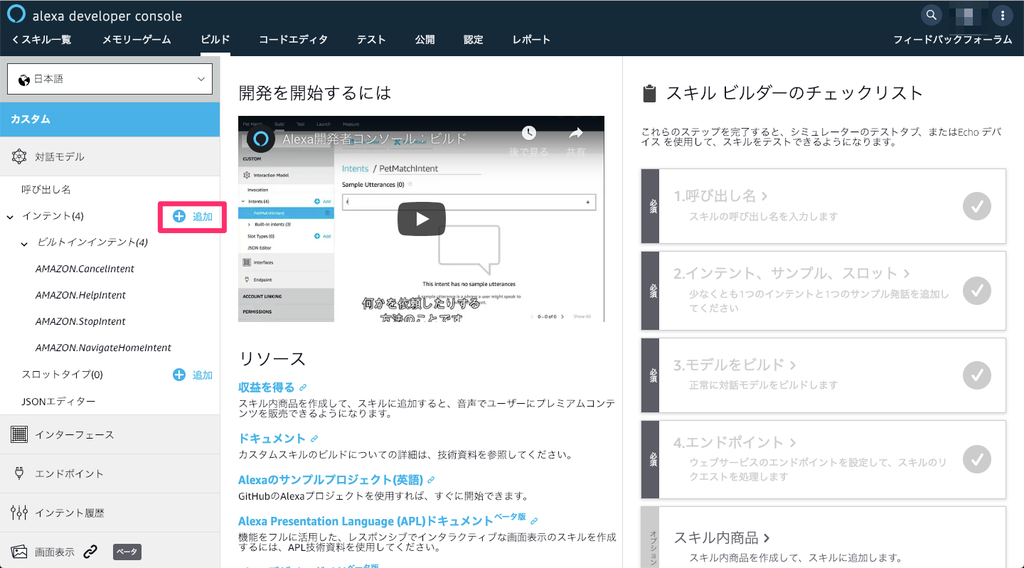Toggle checkmark for 2.インテント、サンプル、スロット
This screenshot has width=1024, height=568.
[977, 291]
